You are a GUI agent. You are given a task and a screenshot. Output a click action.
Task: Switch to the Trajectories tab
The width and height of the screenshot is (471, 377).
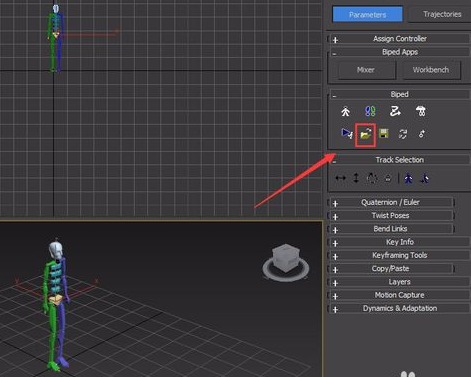(442, 14)
